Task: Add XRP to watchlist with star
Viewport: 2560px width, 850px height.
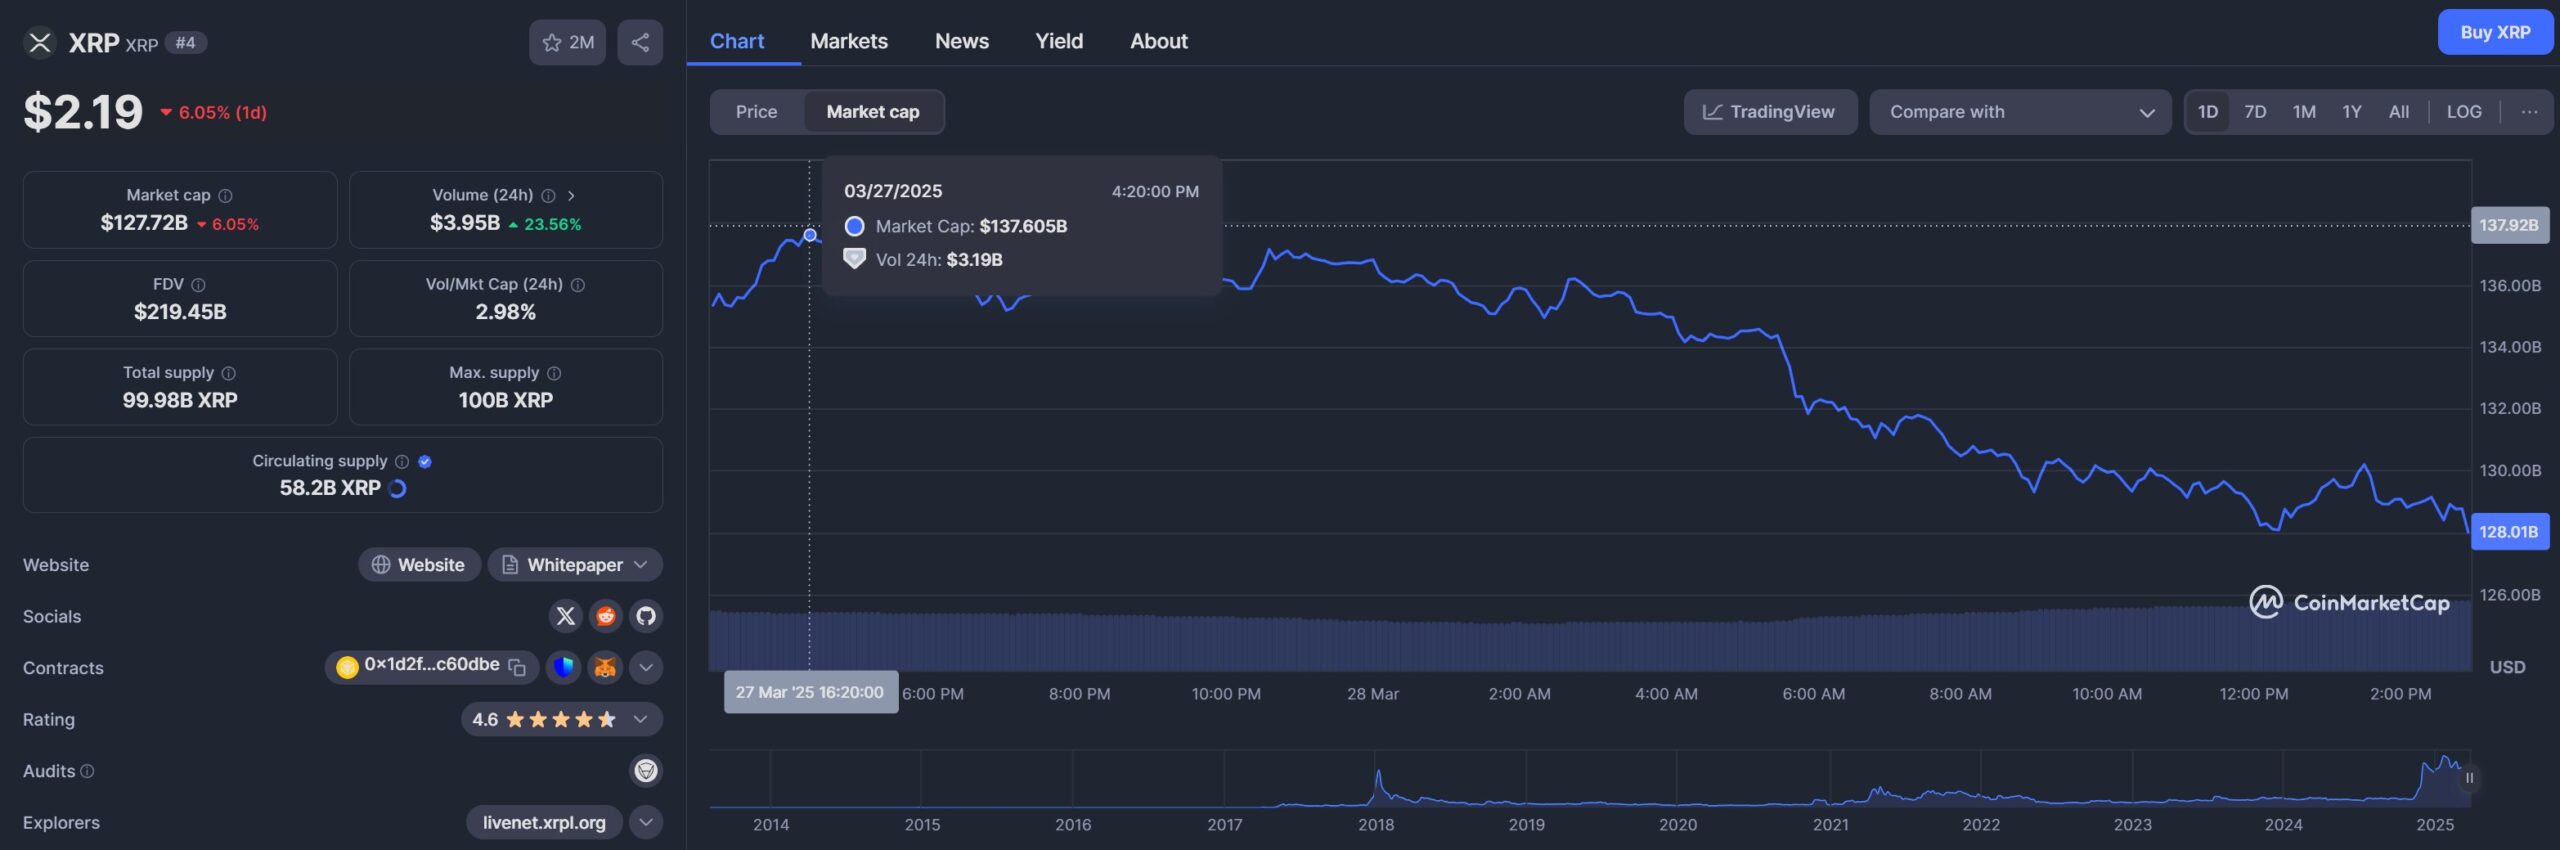Action: click(x=567, y=42)
